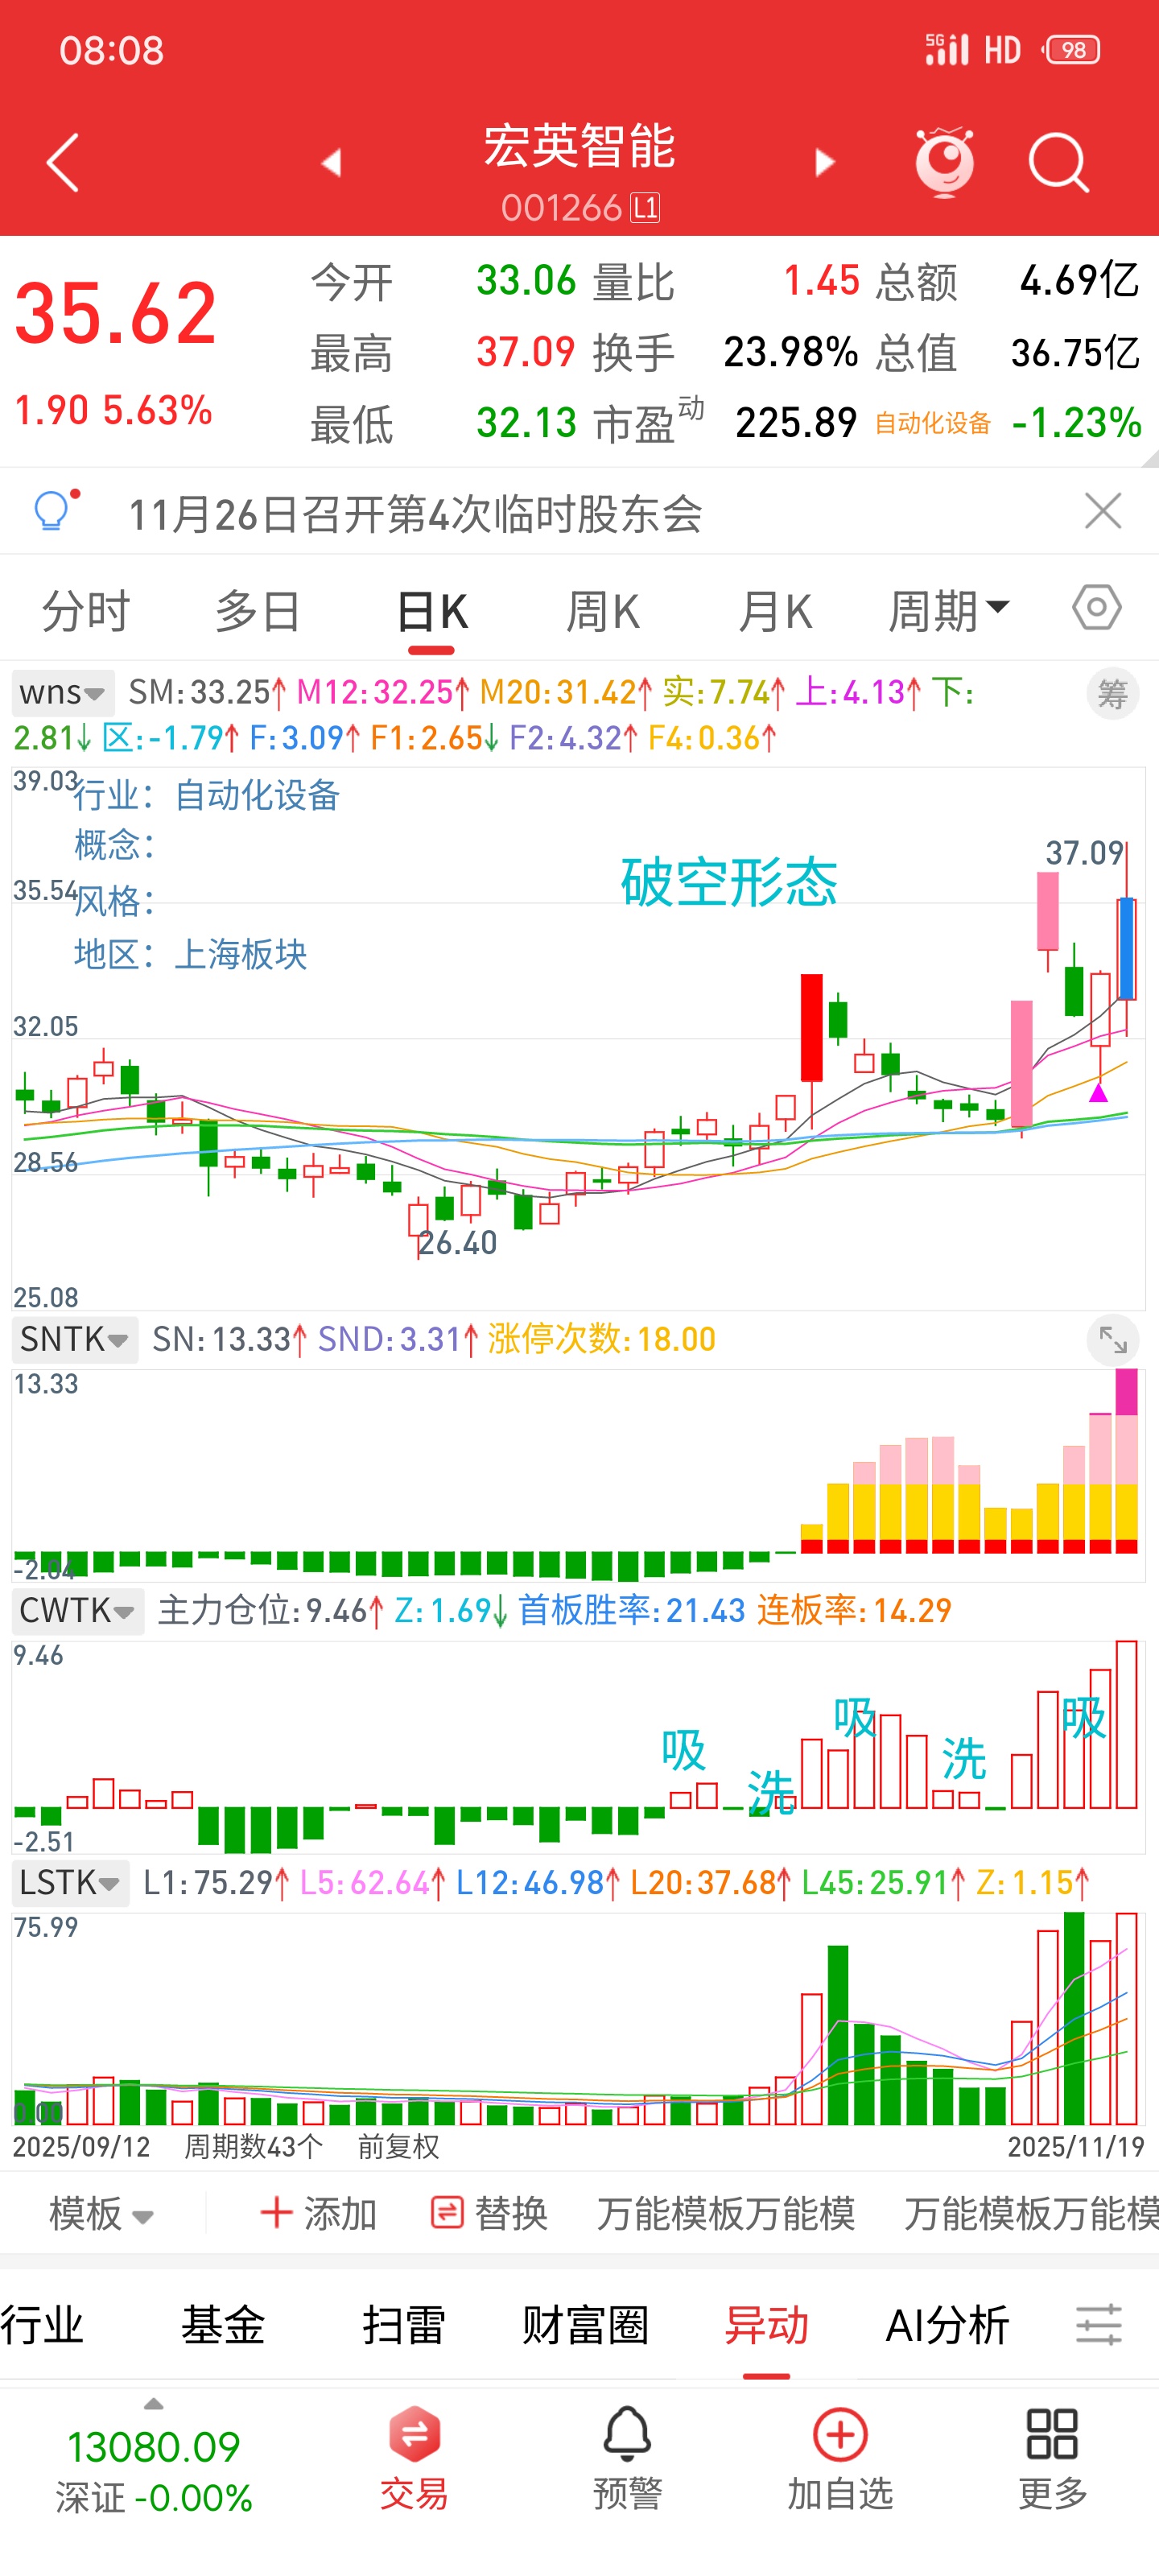1159x2576 pixels.
Task: Tap the 首板胜率:21.43 value
Action: (x=631, y=1611)
